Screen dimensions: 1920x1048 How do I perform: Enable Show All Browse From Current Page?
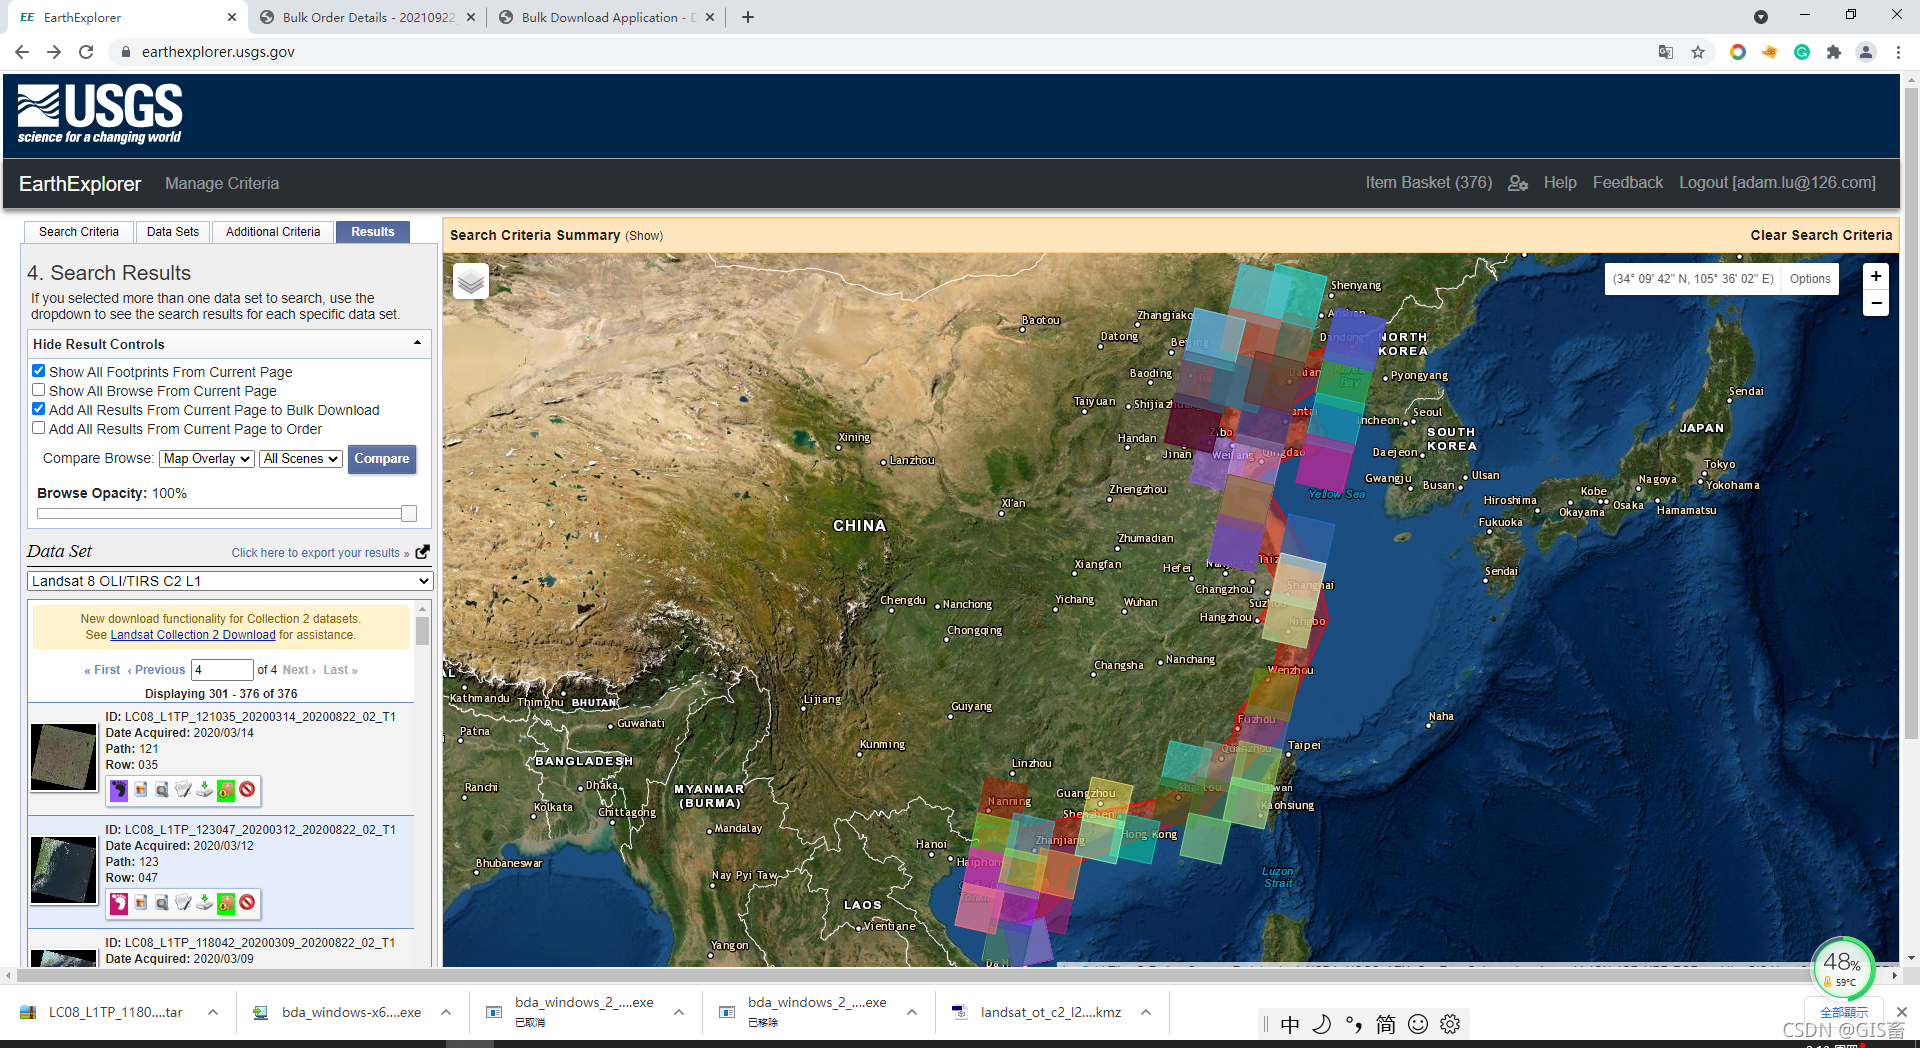[x=39, y=390]
